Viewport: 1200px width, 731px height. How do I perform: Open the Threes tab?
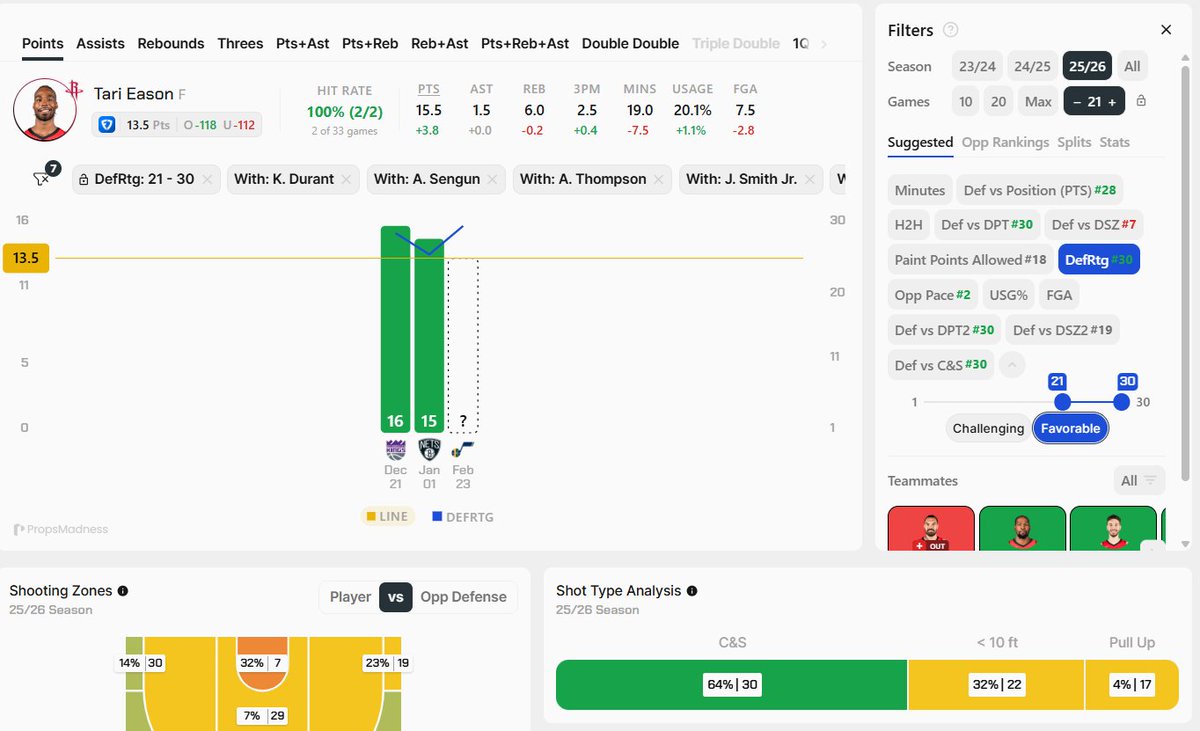point(240,43)
